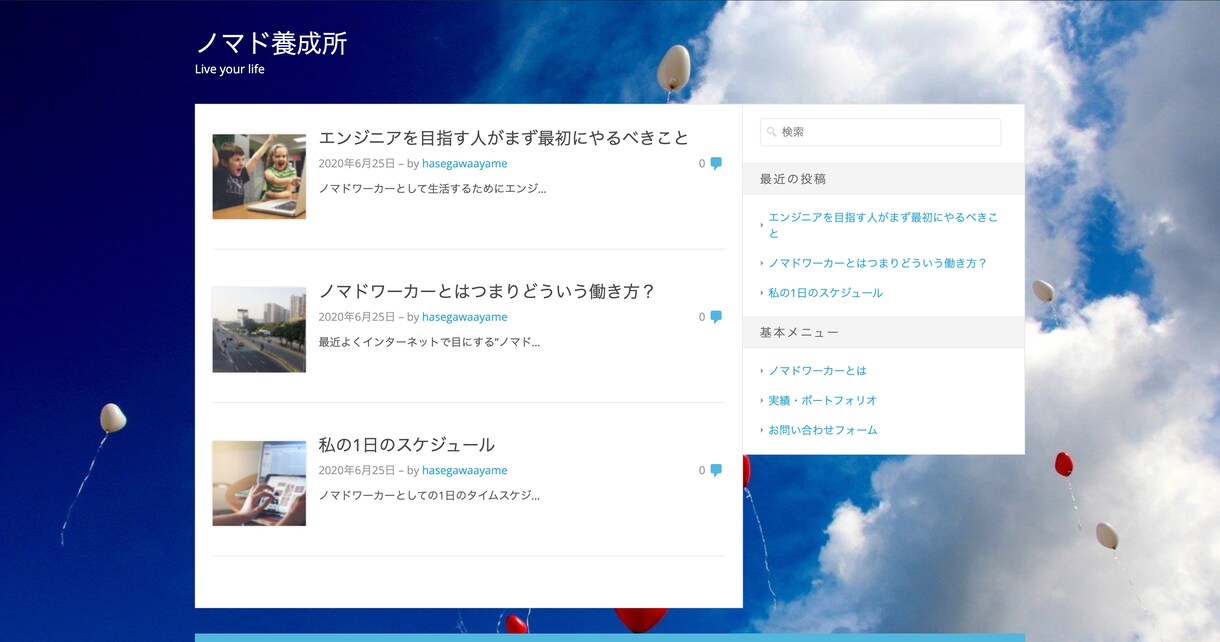Click comment count 0 on スケジュール post

click(x=702, y=470)
